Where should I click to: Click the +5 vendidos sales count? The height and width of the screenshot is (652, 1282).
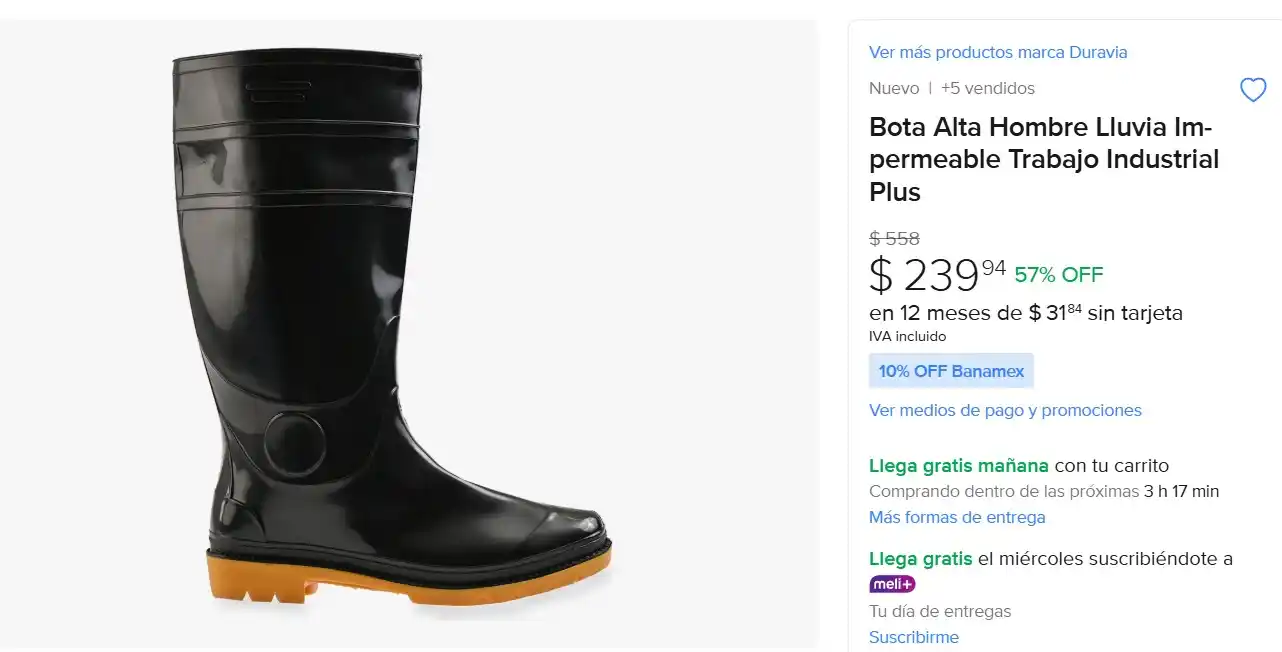[988, 88]
